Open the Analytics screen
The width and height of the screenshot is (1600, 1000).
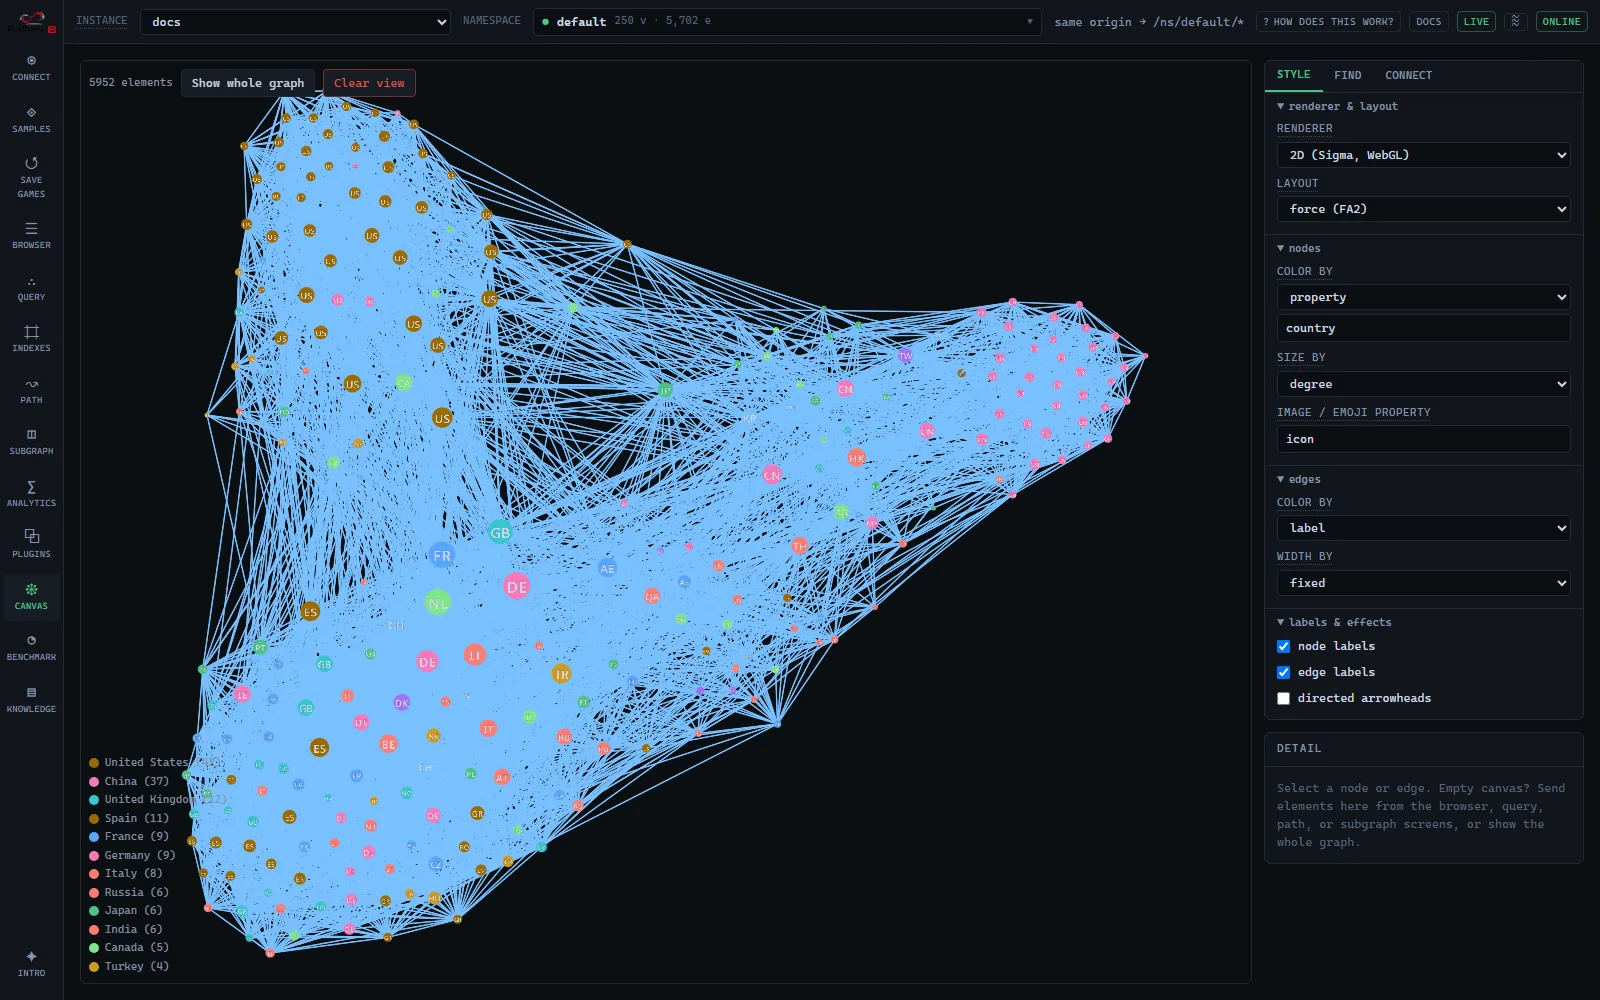[31, 494]
